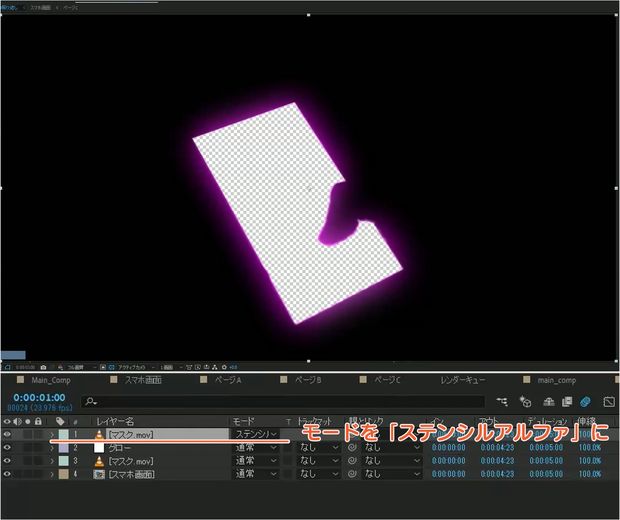Click the cone icon of layer 3 マスク.mov
This screenshot has width=620, height=520.
[99, 461]
